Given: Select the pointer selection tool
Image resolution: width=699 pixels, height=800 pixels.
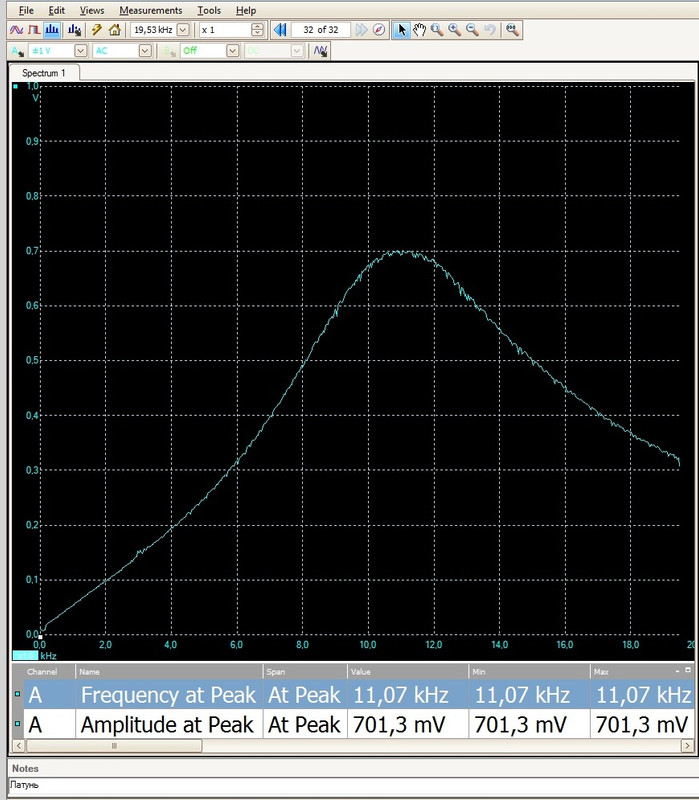Looking at the screenshot, I should [402, 30].
